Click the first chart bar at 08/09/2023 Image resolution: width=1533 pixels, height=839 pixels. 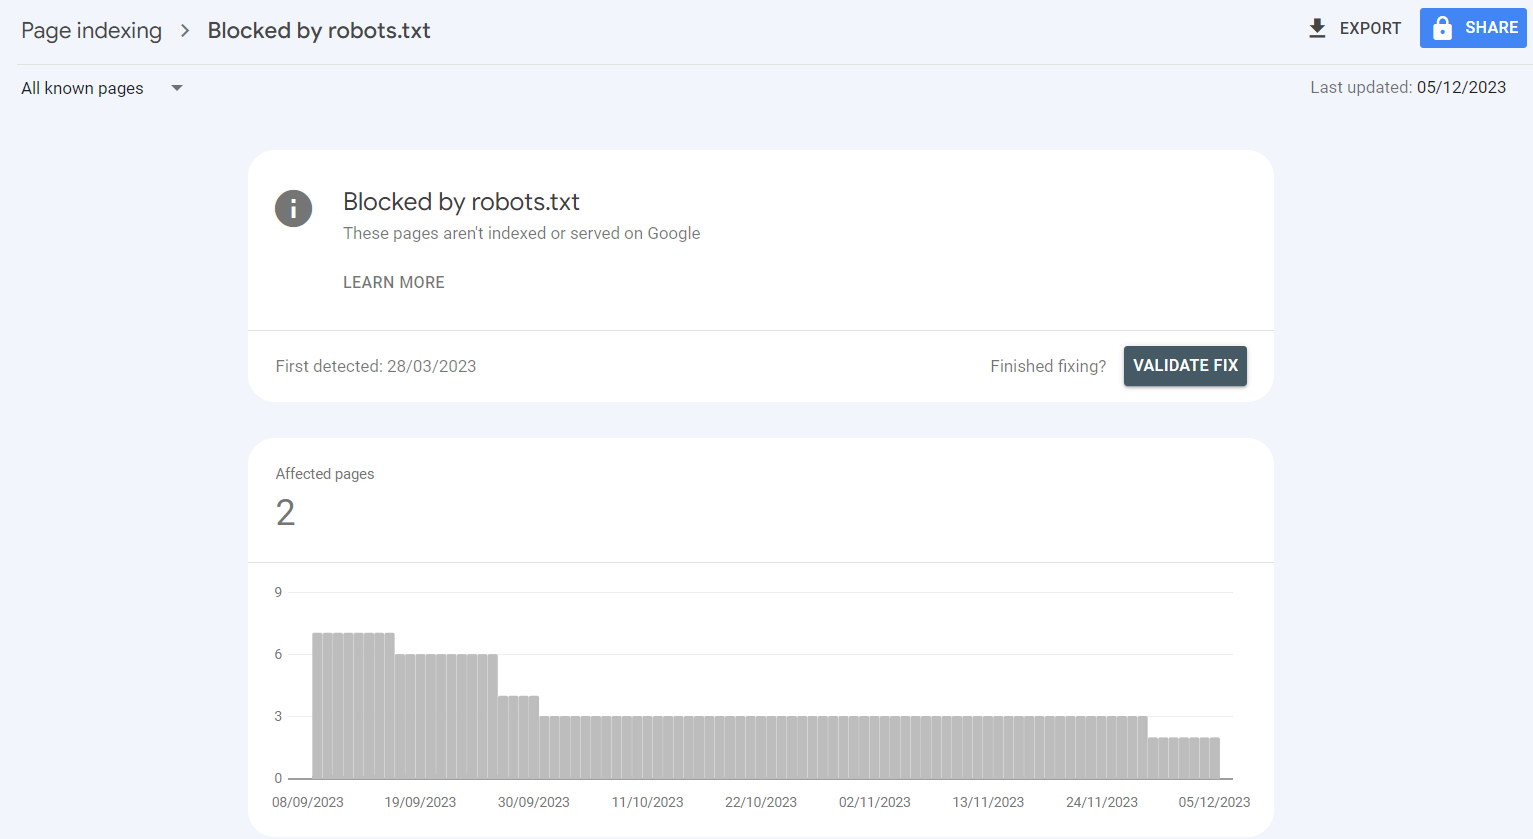point(318,706)
